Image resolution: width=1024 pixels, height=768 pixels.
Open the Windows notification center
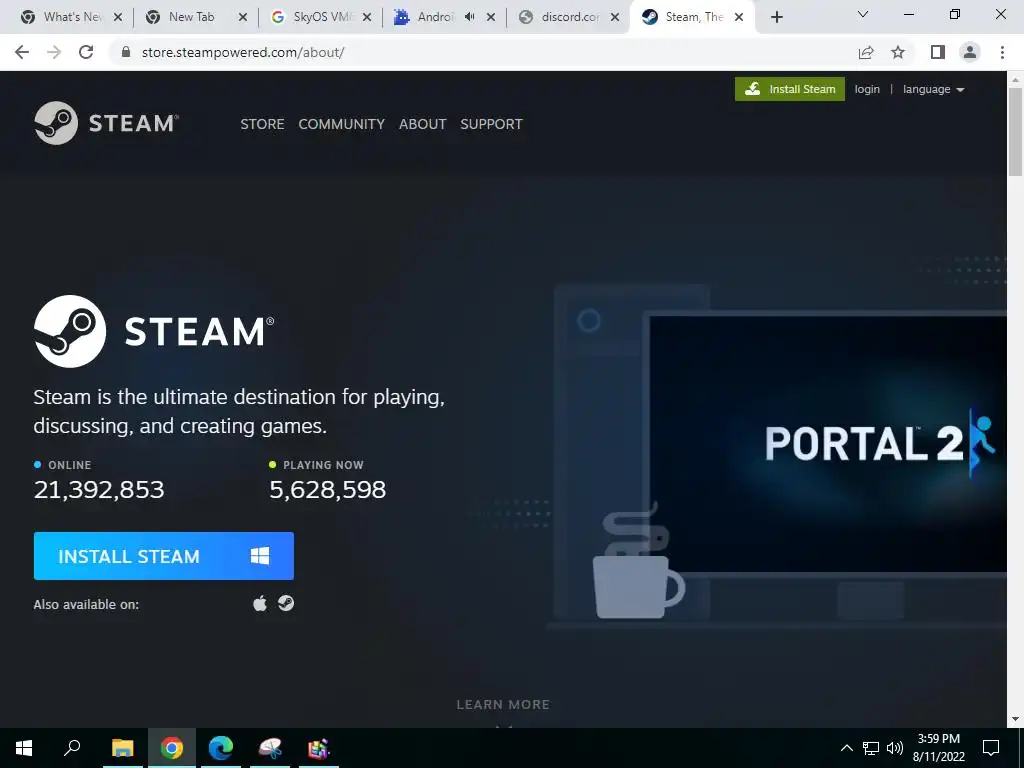[x=991, y=748]
